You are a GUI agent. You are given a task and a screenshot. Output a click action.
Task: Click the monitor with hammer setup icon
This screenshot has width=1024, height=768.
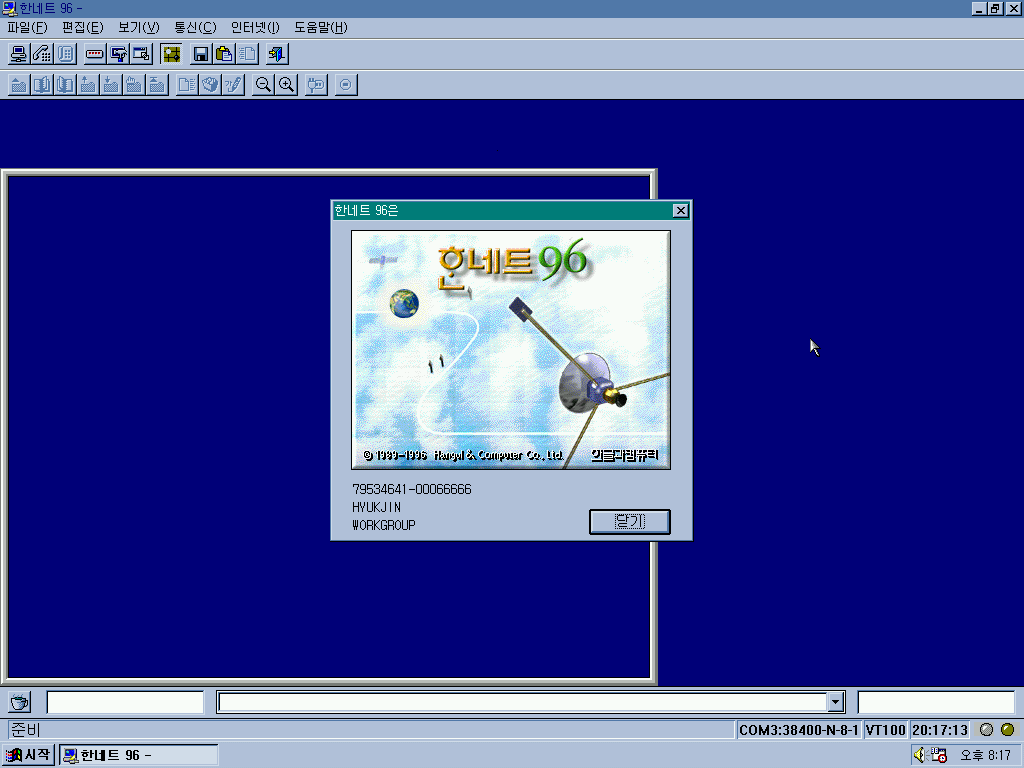tap(118, 54)
